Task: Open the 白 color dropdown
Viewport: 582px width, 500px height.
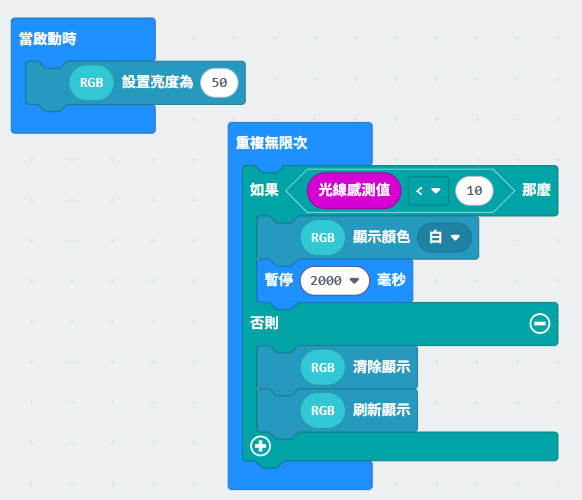Action: point(445,237)
